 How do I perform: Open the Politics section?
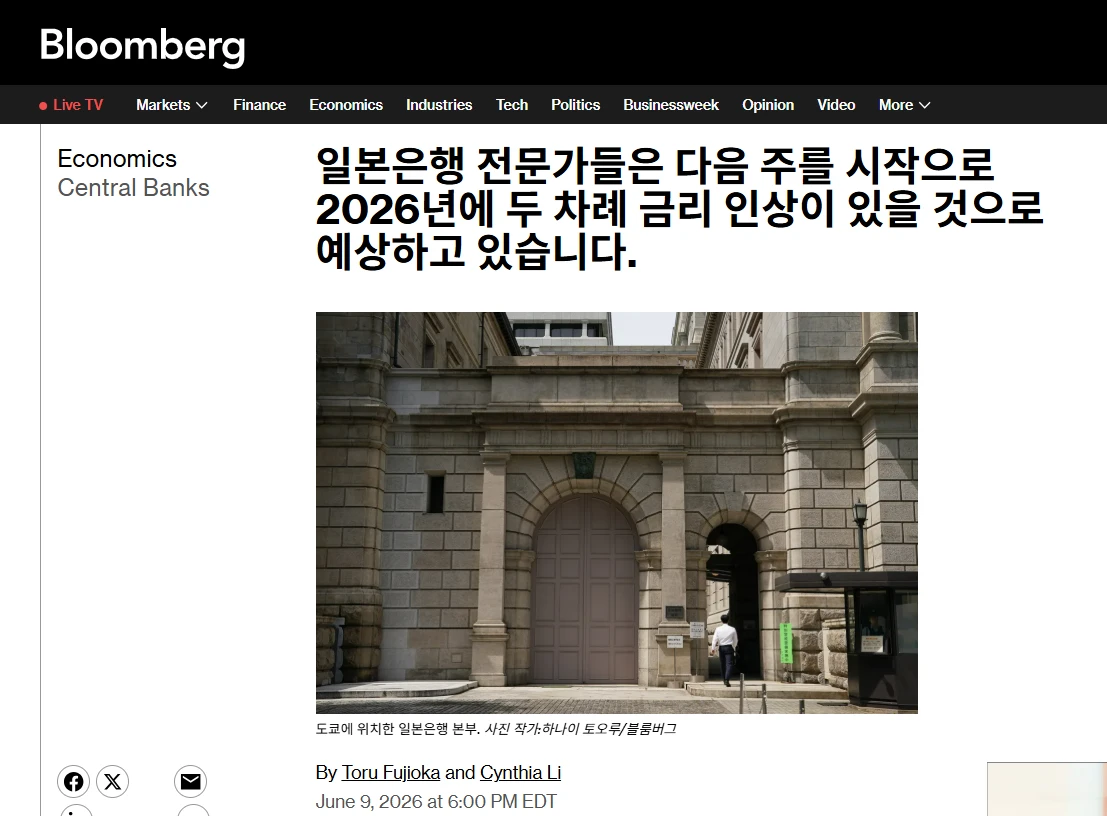(x=575, y=104)
